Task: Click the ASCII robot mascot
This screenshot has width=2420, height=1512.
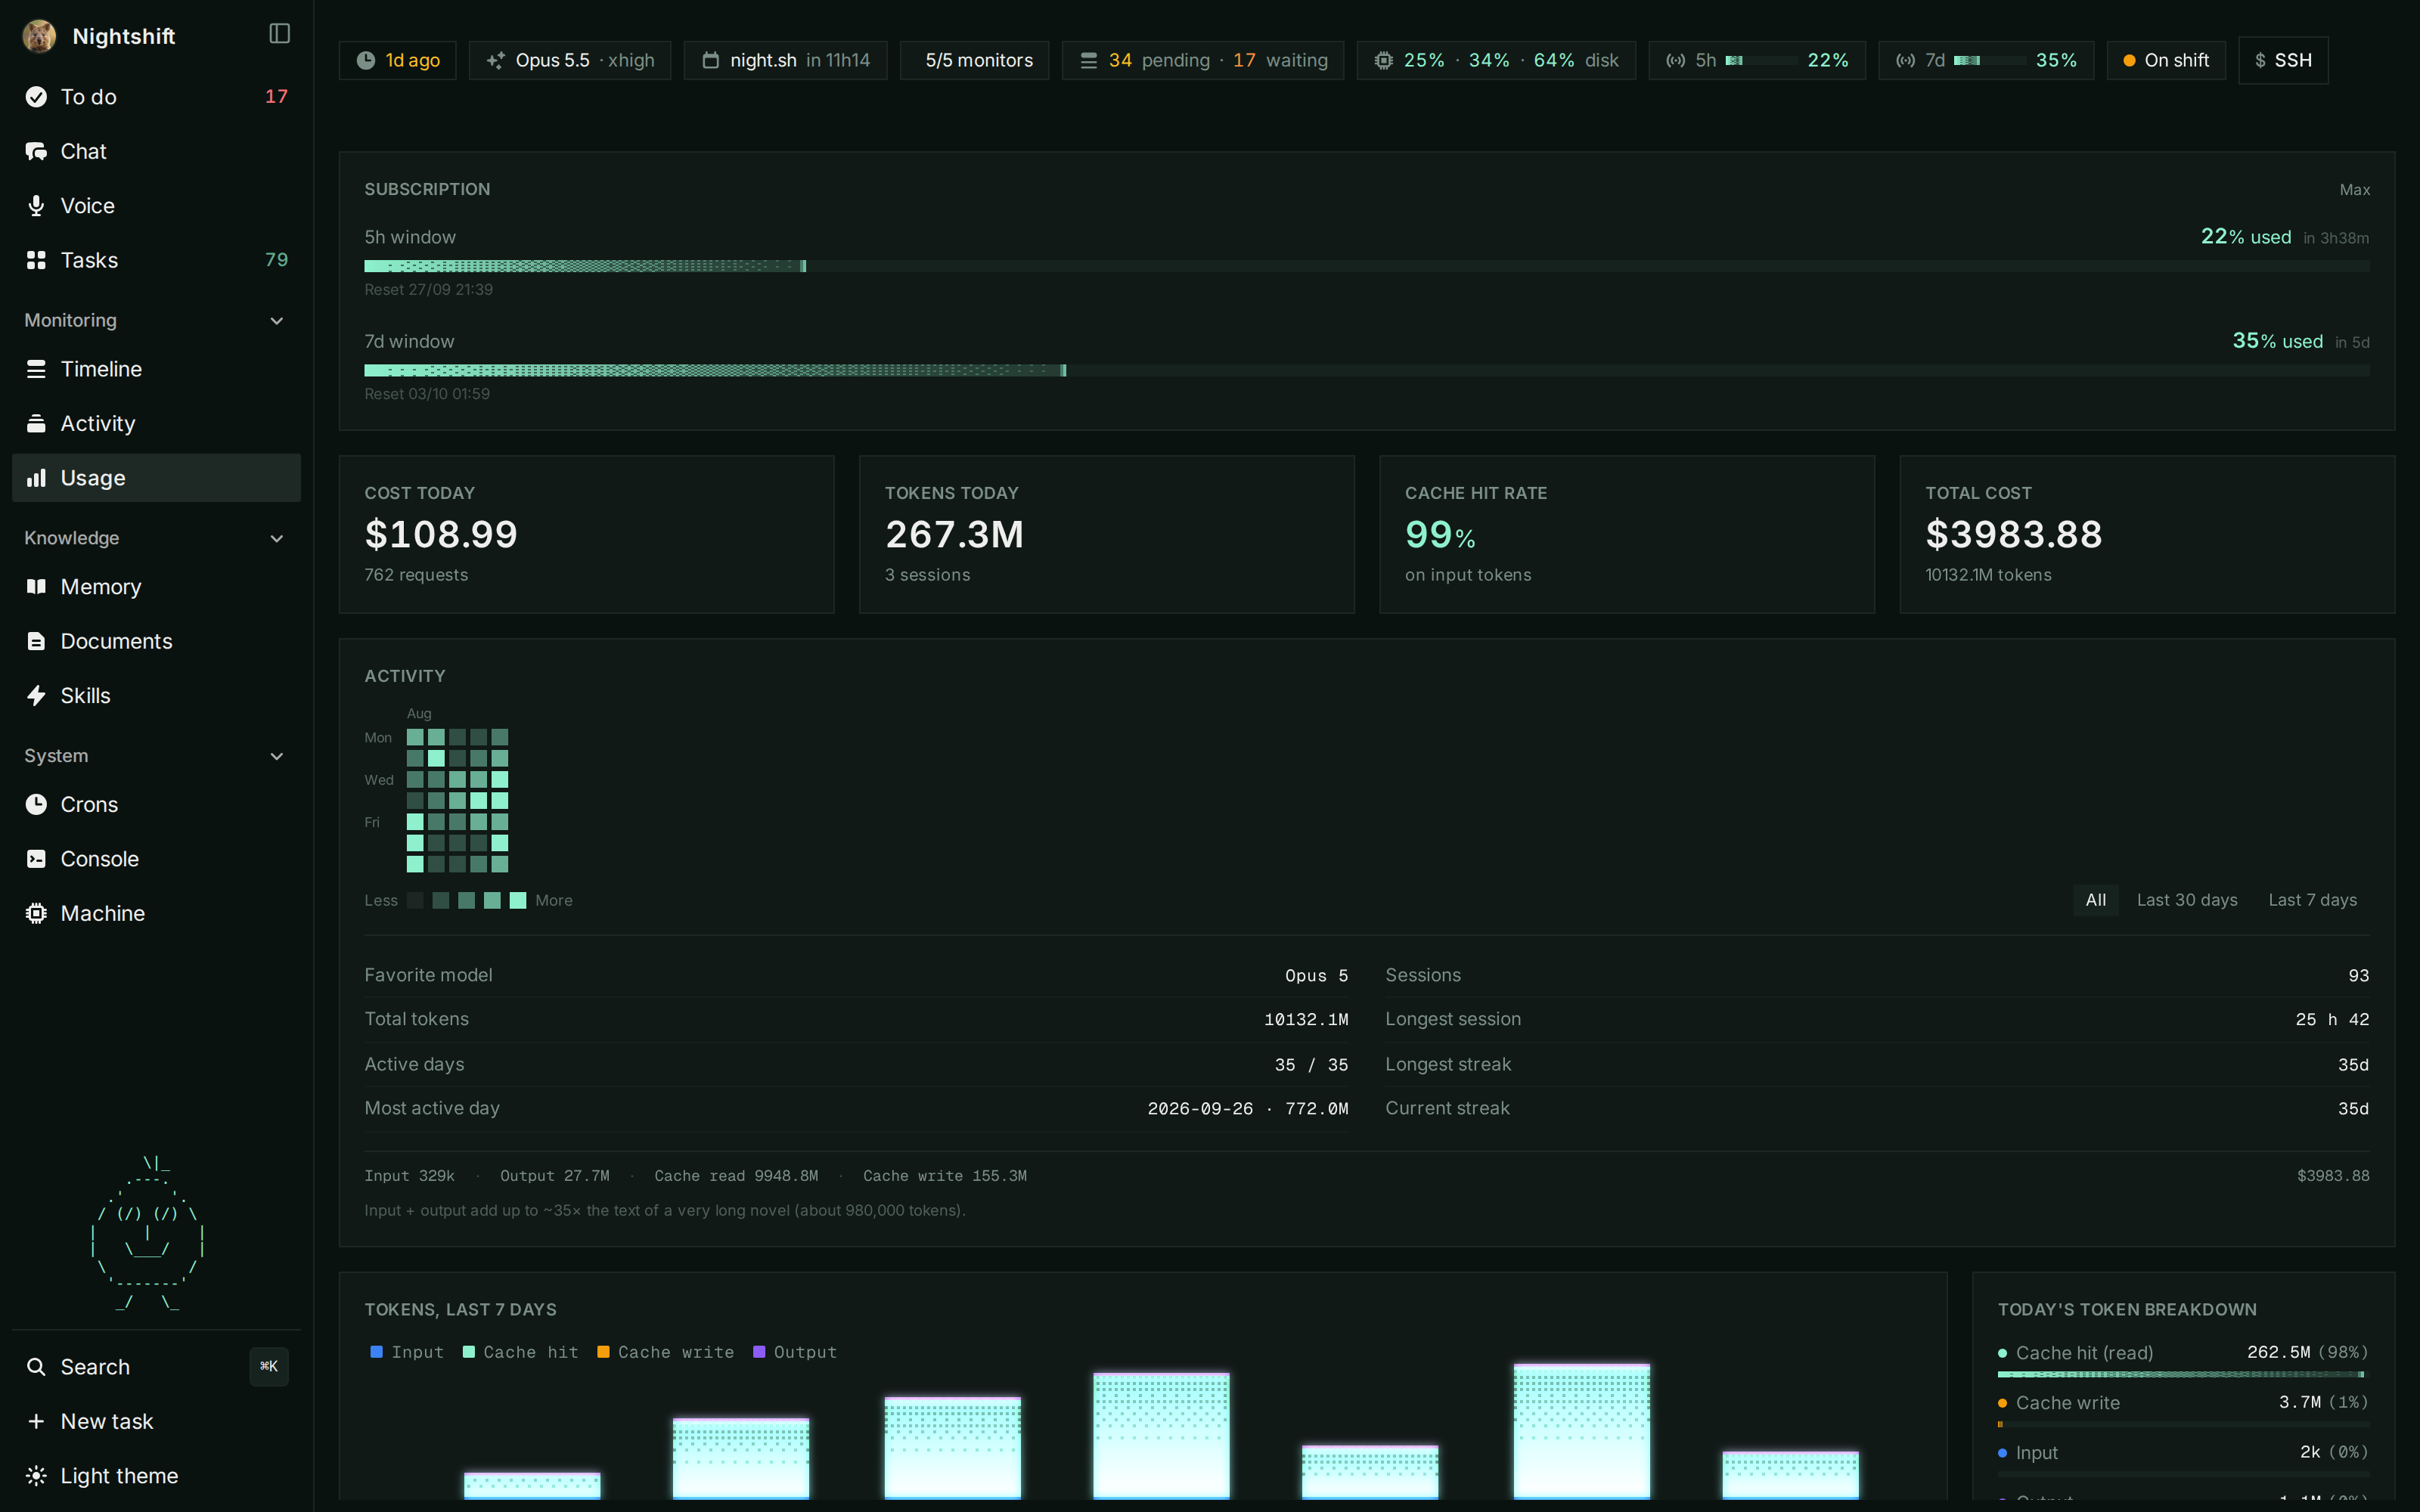Action: pyautogui.click(x=148, y=1233)
